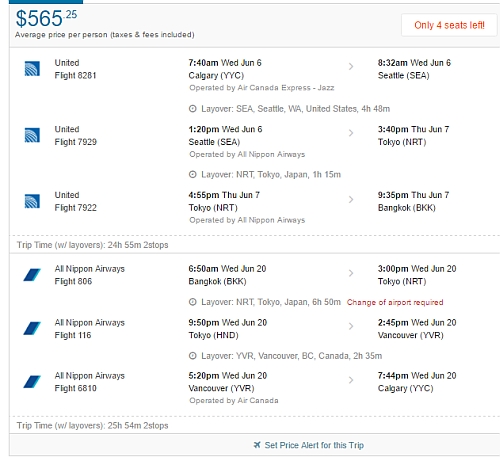The height and width of the screenshot is (457, 500).
Task: Click the airplane icon beside Set Price Alert
Action: click(257, 445)
